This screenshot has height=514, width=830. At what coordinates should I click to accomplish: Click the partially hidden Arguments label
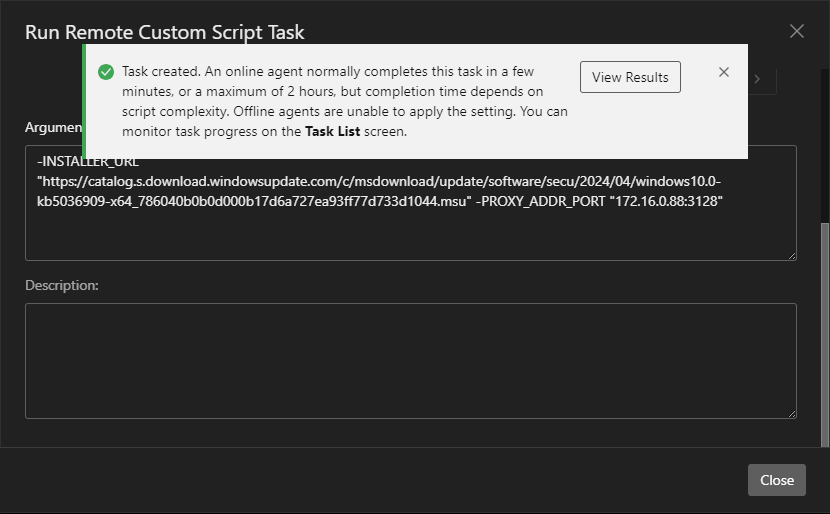point(53,128)
